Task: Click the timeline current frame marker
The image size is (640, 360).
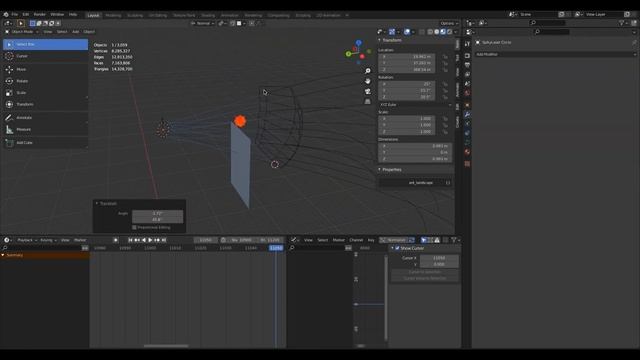Action: (x=276, y=248)
